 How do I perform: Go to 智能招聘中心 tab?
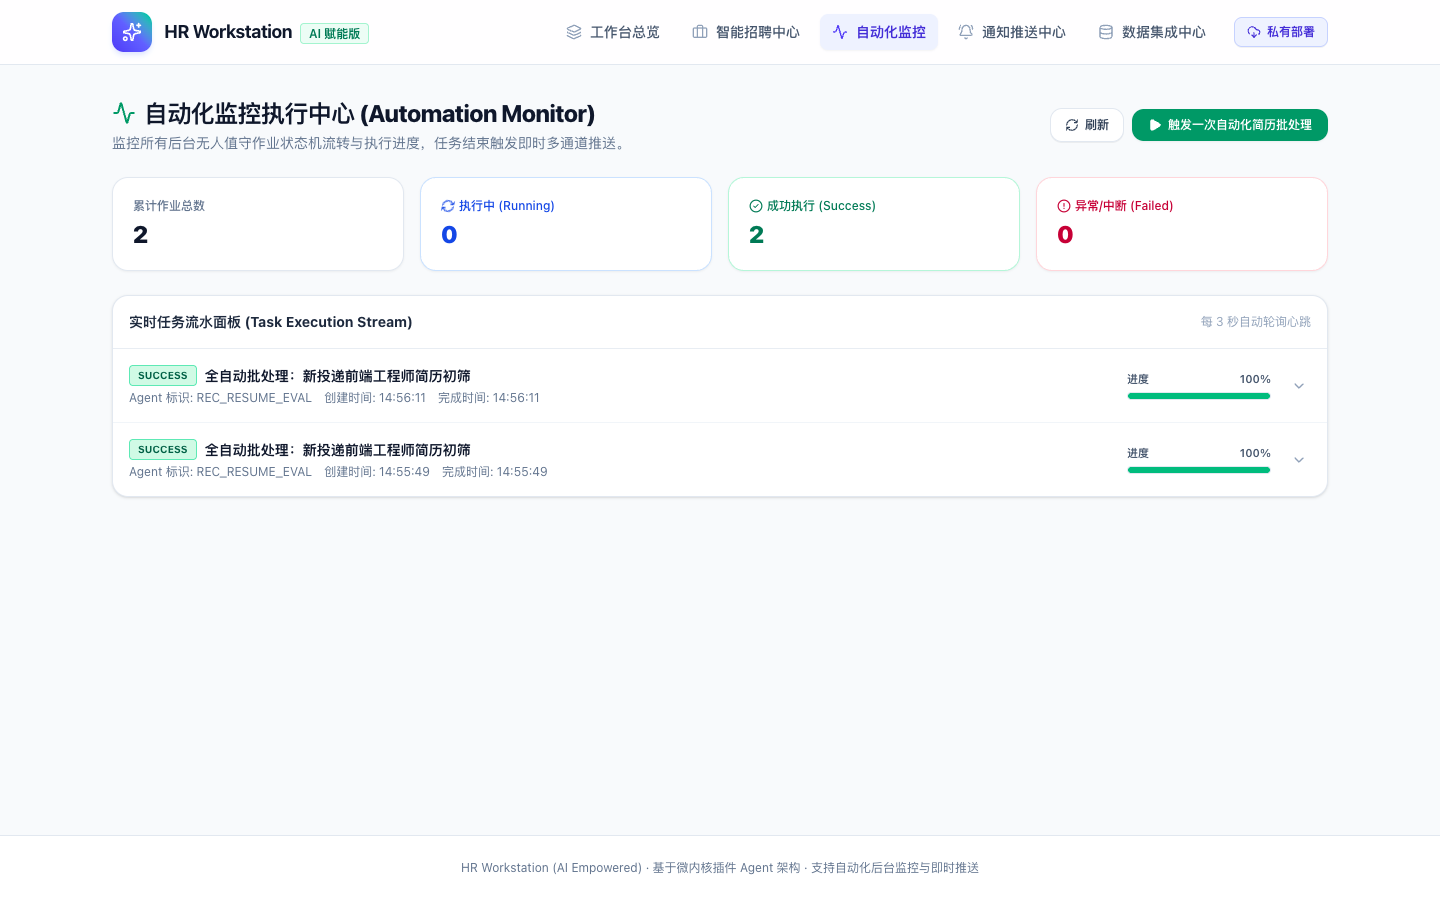(x=746, y=32)
